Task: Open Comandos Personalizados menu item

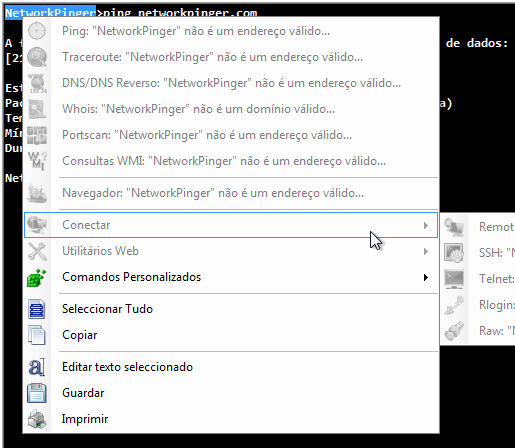Action: click(x=231, y=277)
